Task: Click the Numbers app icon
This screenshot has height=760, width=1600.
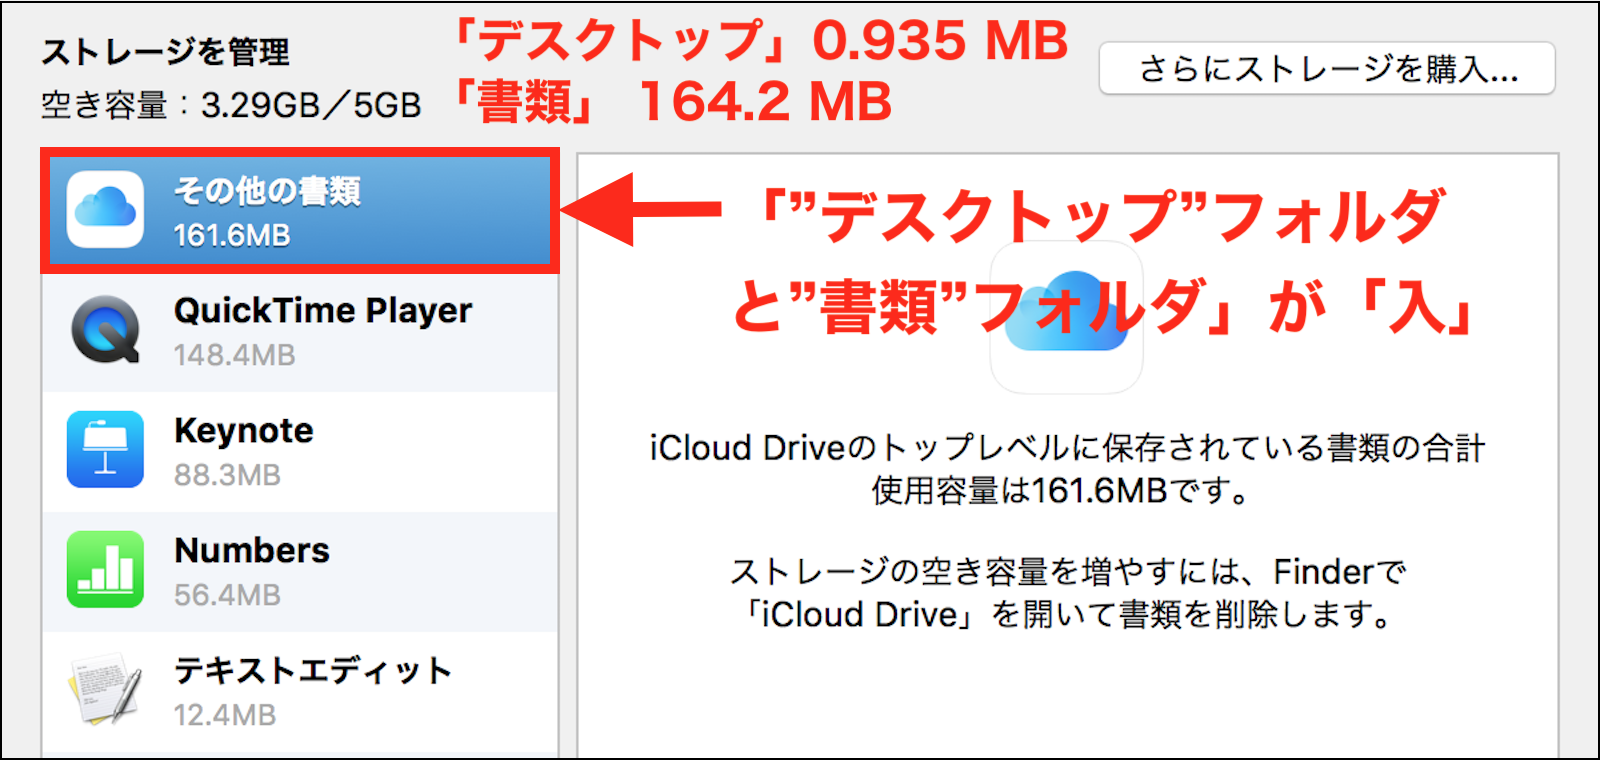Action: coord(105,570)
